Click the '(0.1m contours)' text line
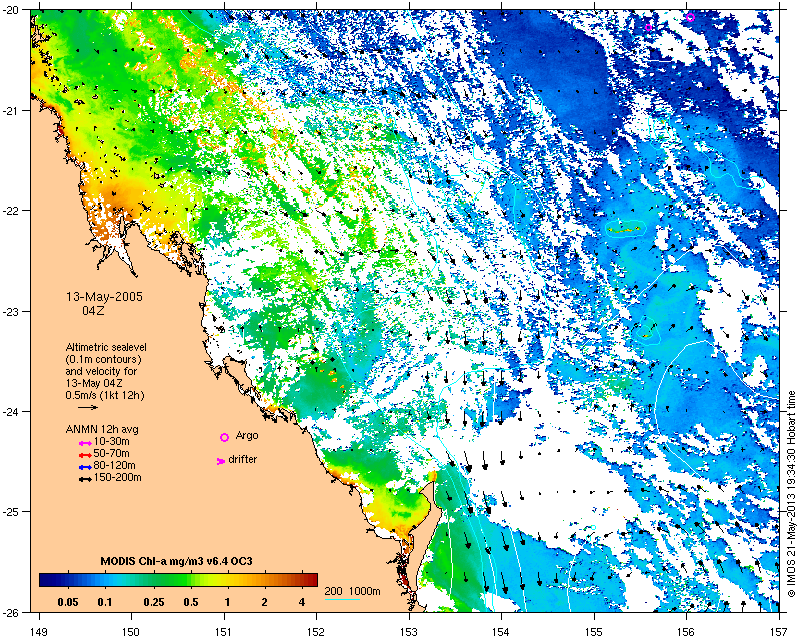Screen dimensions: 800x640 [x=104, y=359]
